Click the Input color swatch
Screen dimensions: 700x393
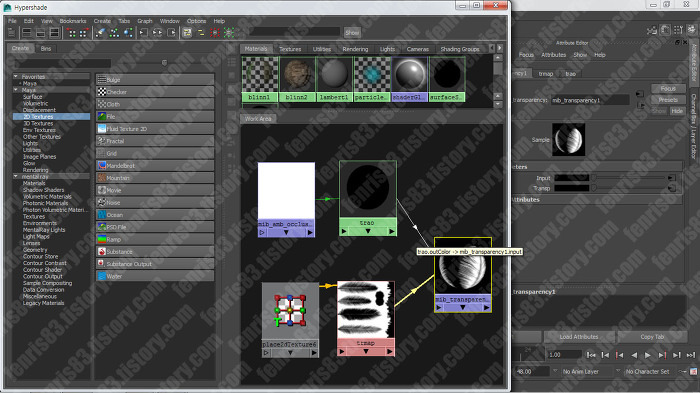coord(572,178)
